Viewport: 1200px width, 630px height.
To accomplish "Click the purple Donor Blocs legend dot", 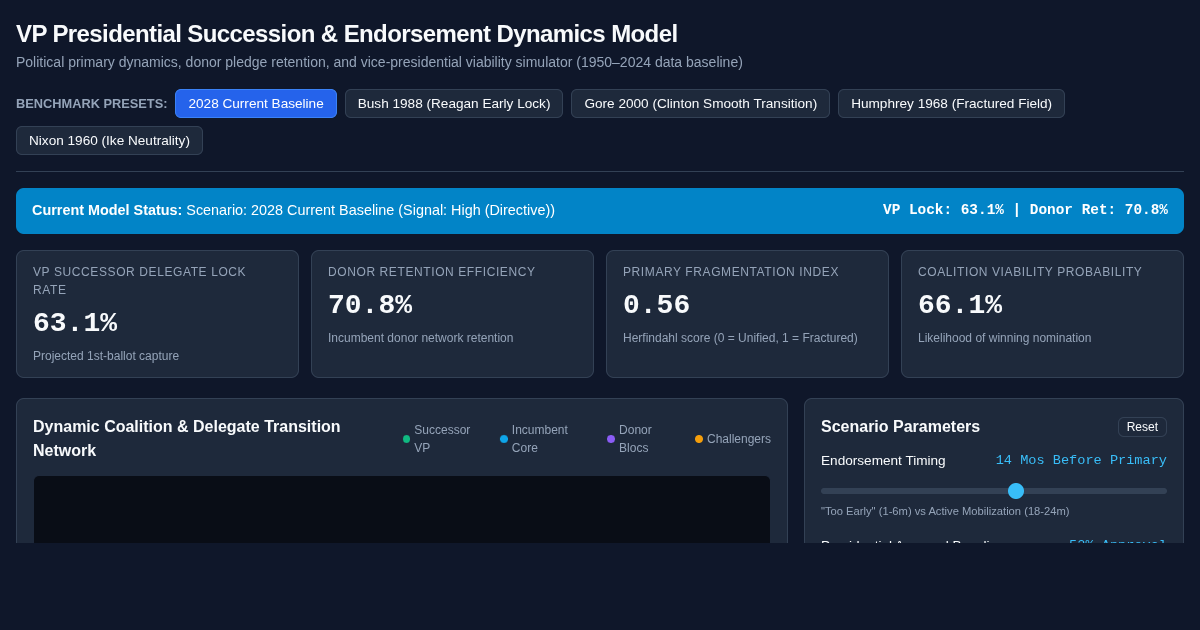I will click(x=611, y=439).
